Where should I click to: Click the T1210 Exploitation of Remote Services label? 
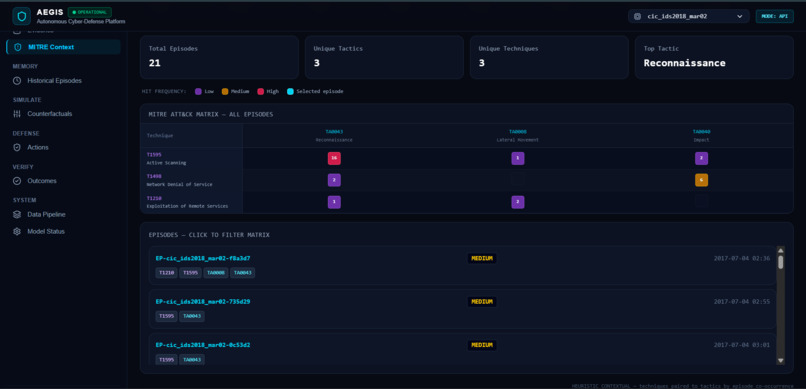[187, 202]
